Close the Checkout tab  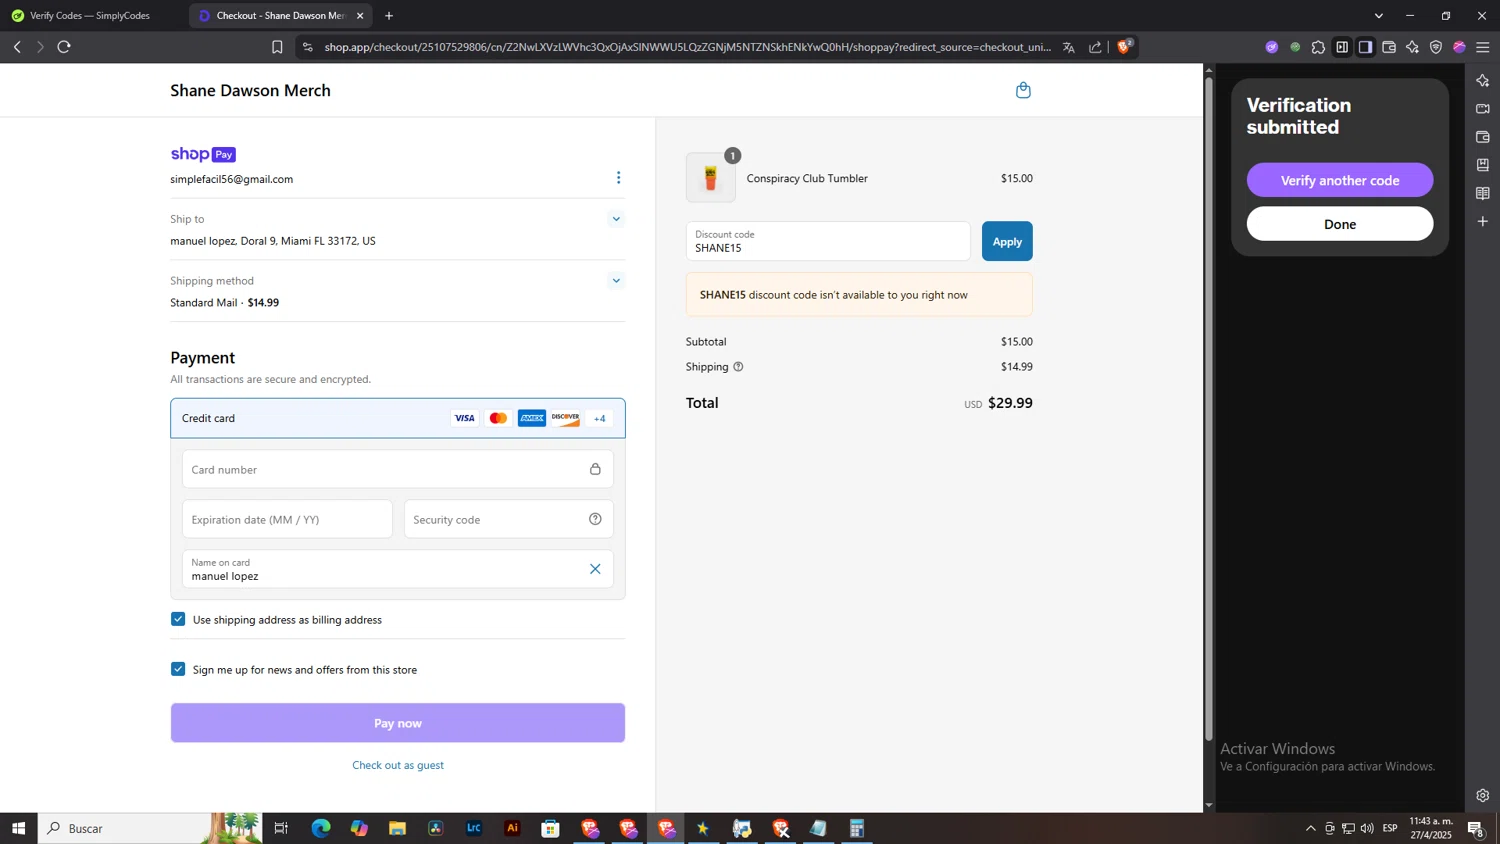tap(360, 16)
